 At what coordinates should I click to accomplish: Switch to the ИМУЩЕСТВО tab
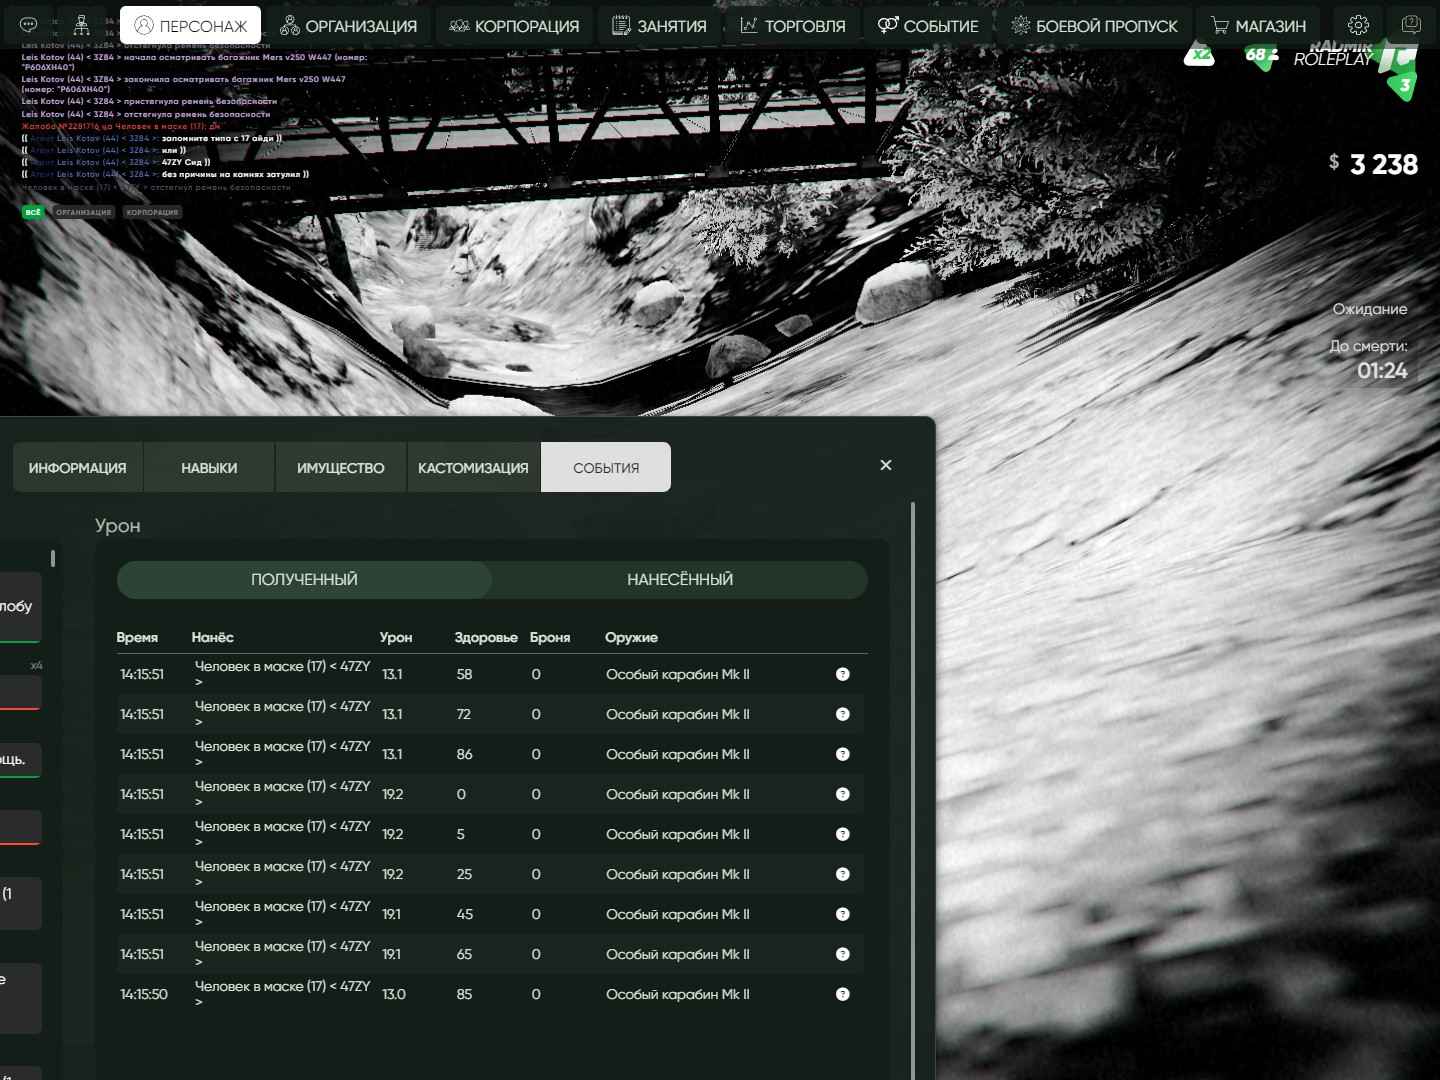click(x=340, y=468)
